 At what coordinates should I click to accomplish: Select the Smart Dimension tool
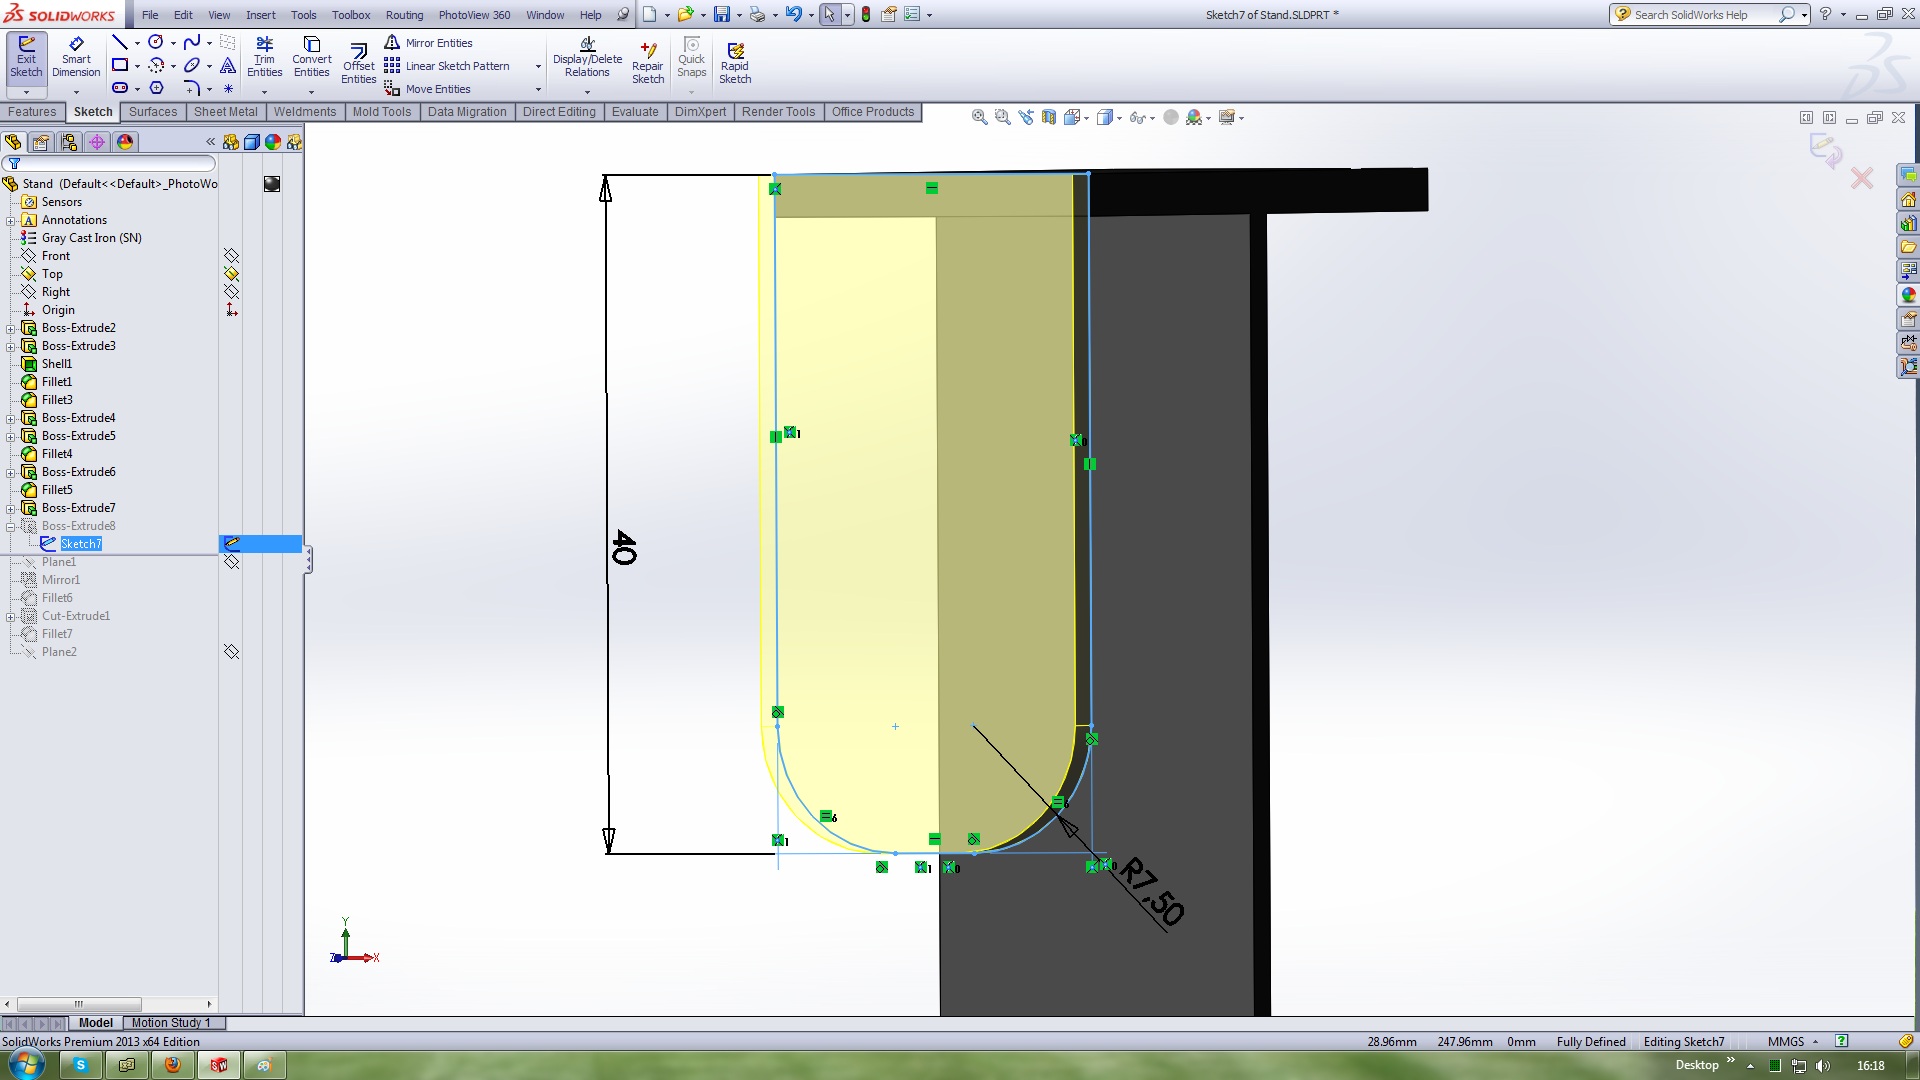pyautogui.click(x=76, y=57)
